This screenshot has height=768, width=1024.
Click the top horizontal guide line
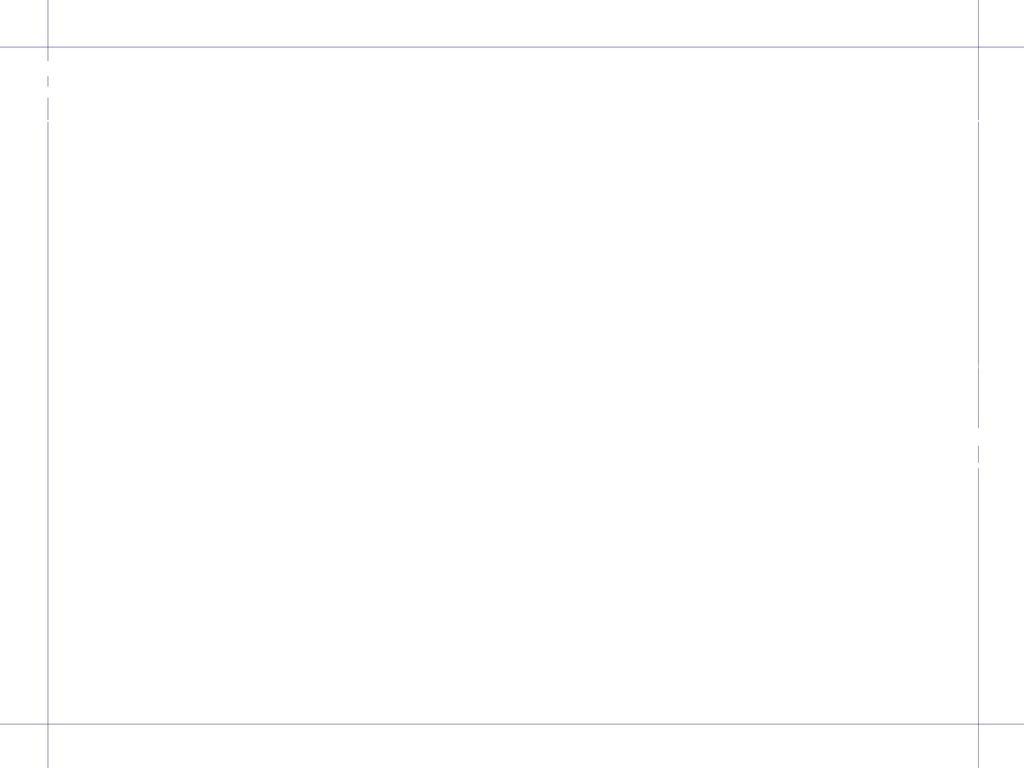point(512,47)
